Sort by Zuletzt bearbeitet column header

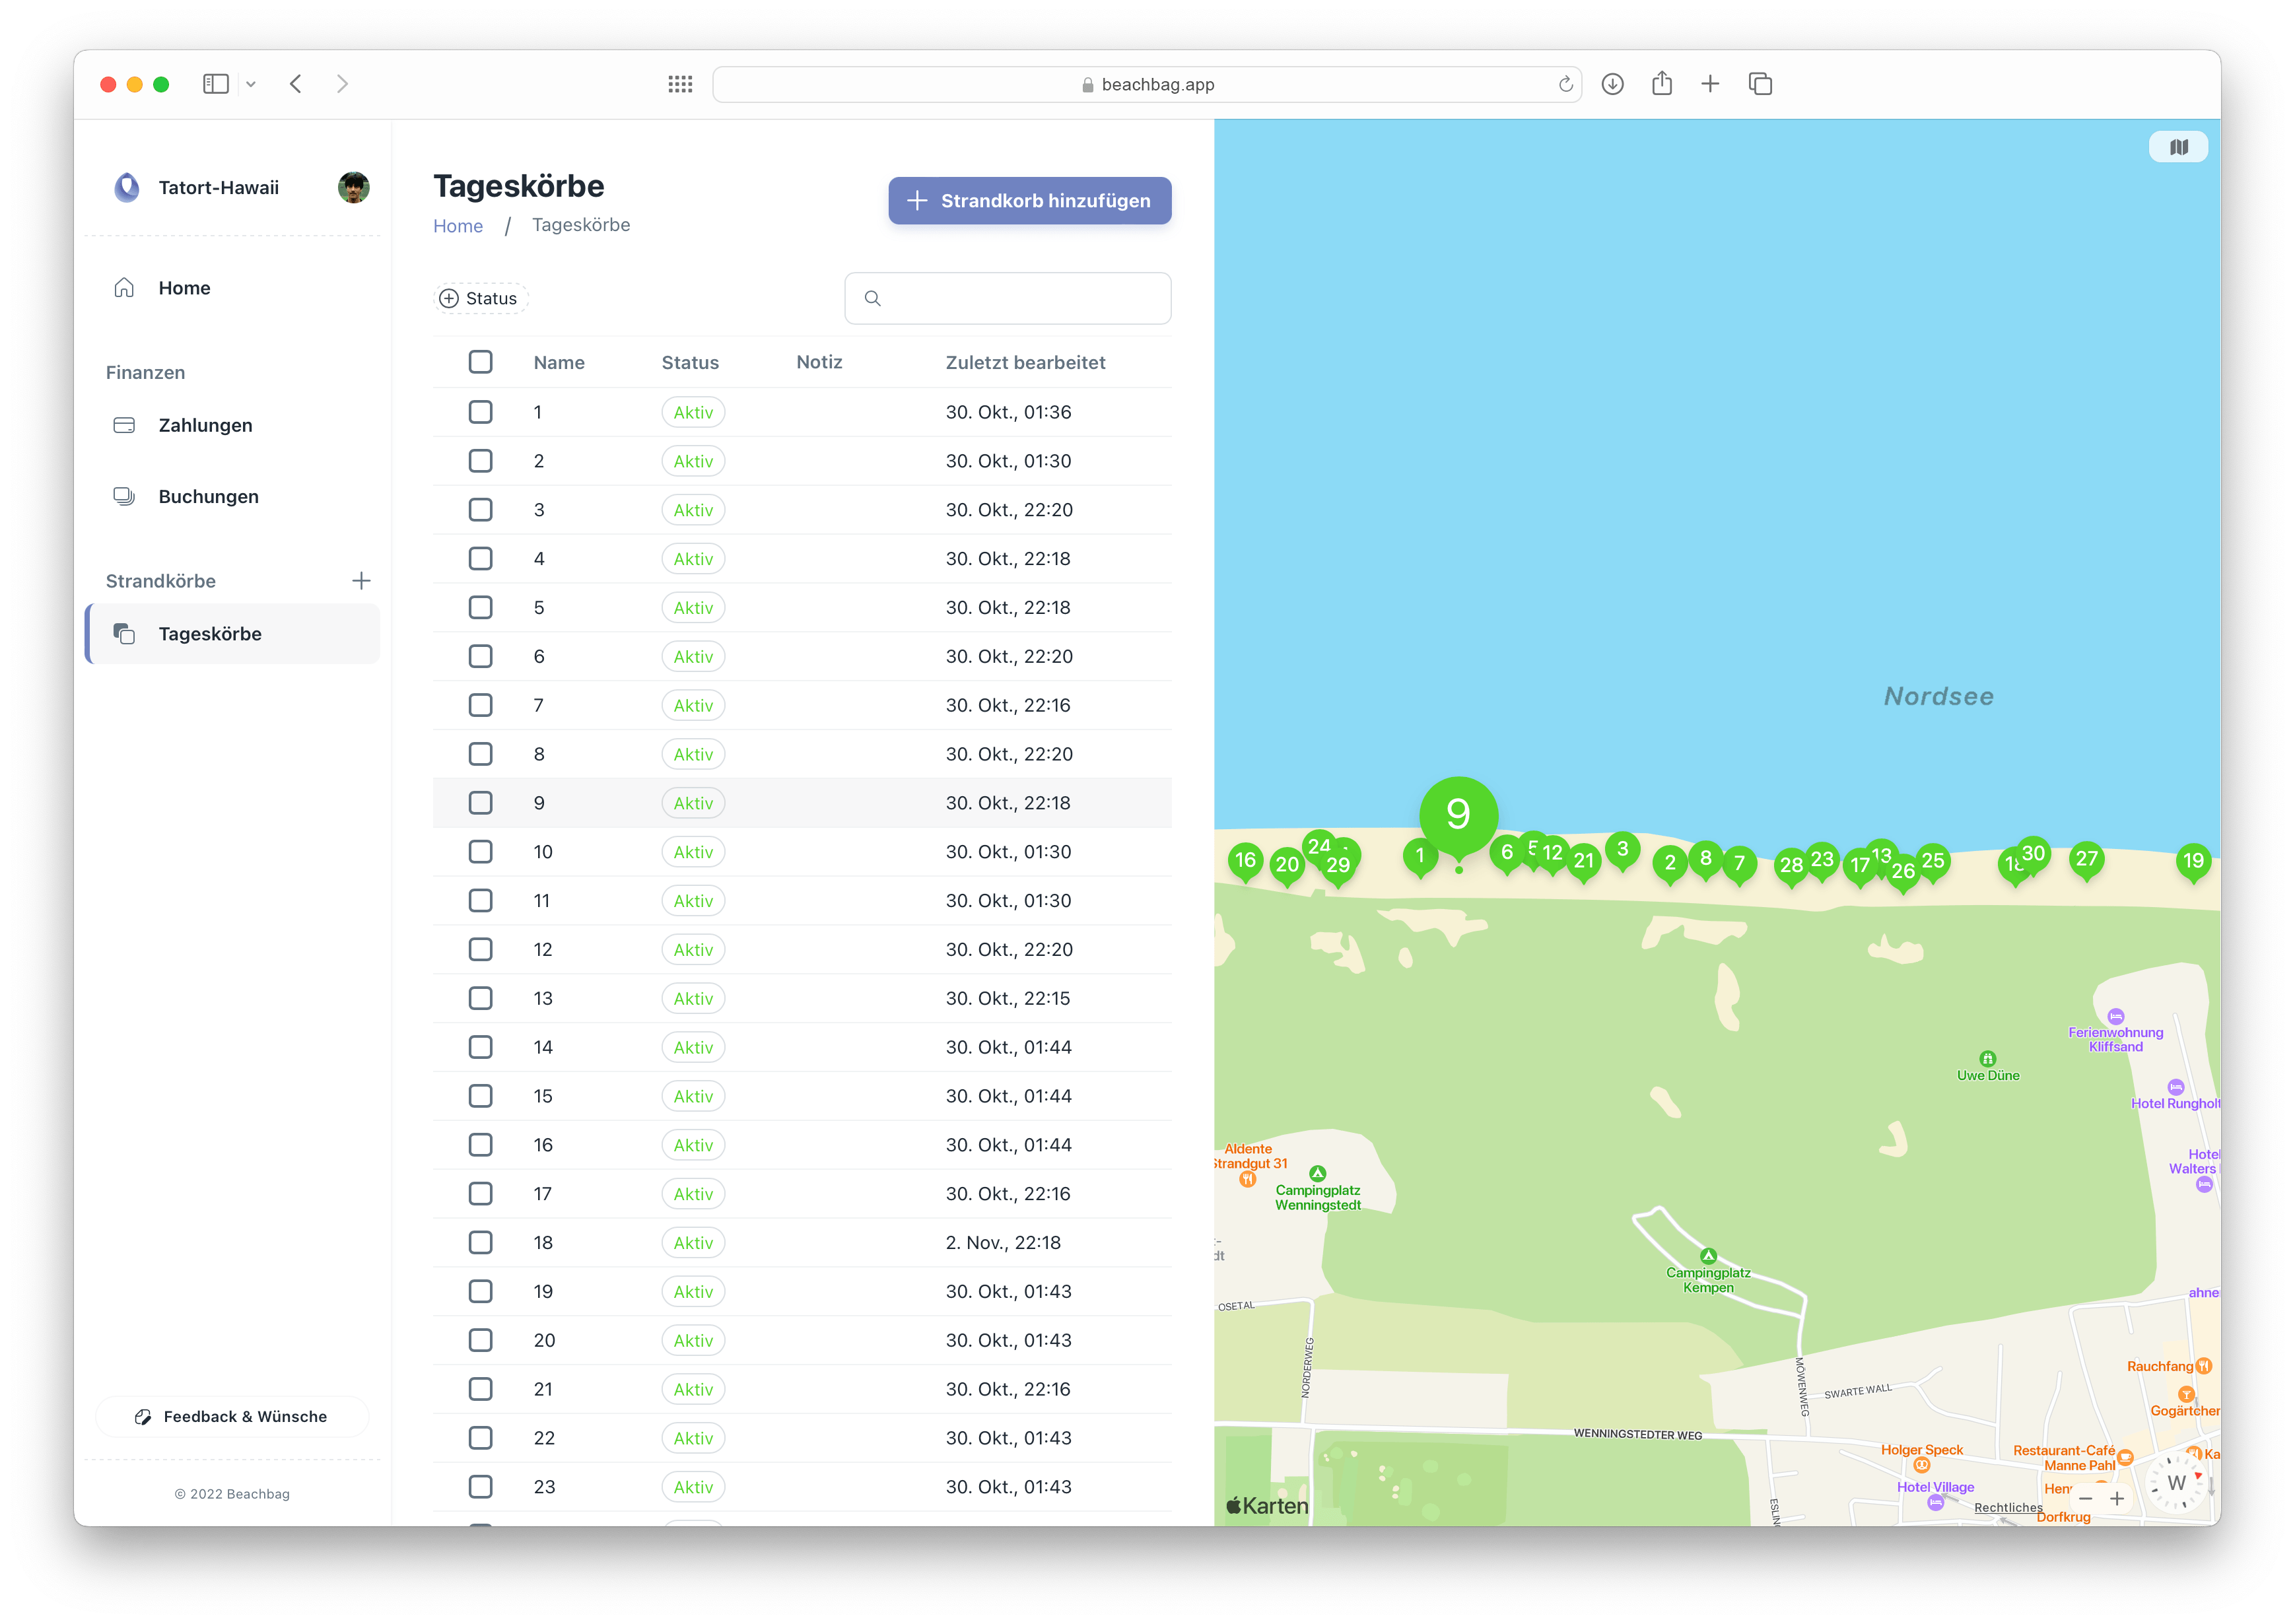(1025, 362)
